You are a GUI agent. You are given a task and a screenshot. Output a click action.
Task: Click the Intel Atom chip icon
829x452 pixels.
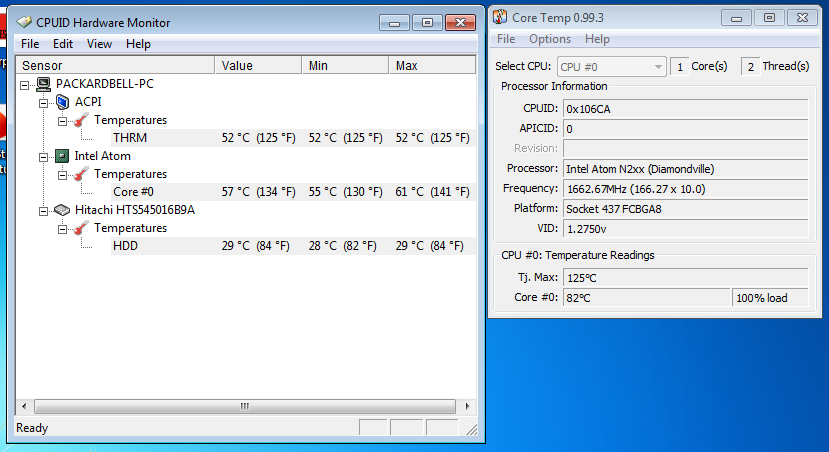(62, 156)
